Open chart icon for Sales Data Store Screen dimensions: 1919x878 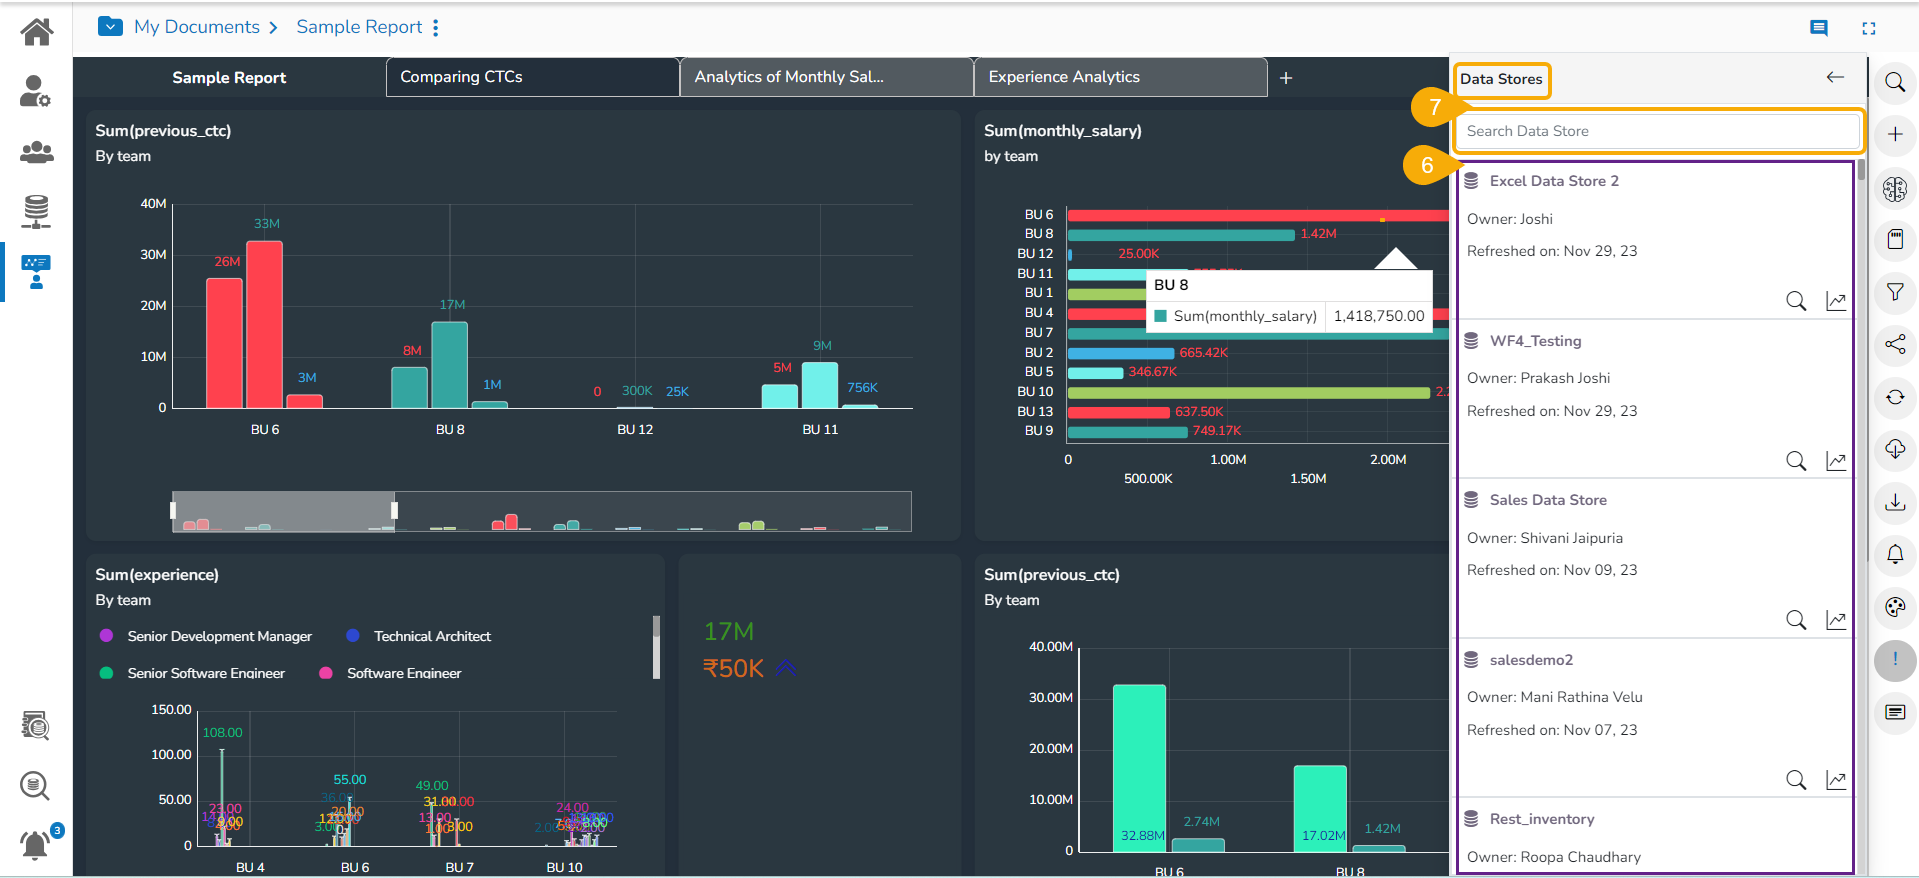click(x=1836, y=620)
